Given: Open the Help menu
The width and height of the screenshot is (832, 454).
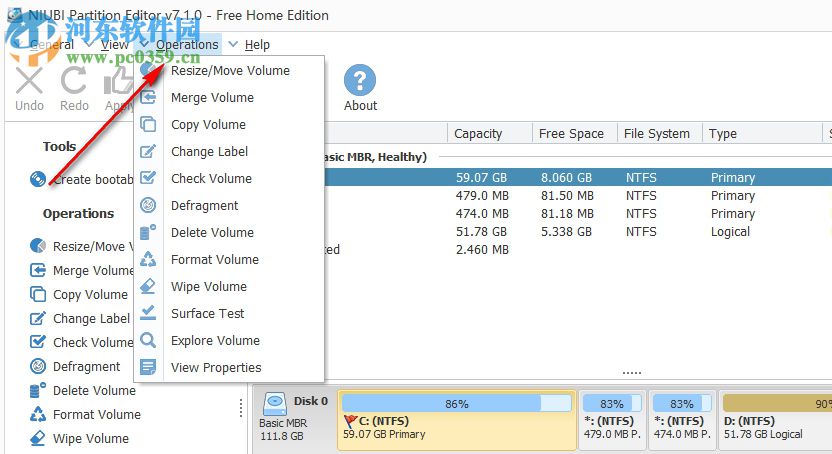Looking at the screenshot, I should click(257, 45).
